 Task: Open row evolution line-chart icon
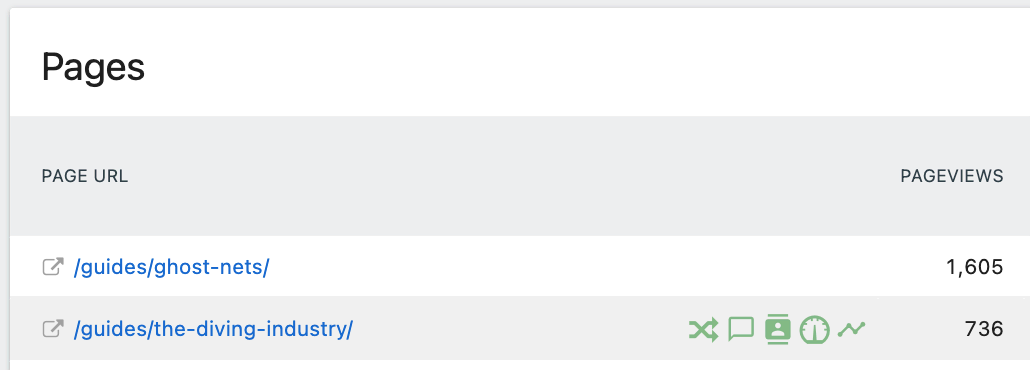[851, 328]
